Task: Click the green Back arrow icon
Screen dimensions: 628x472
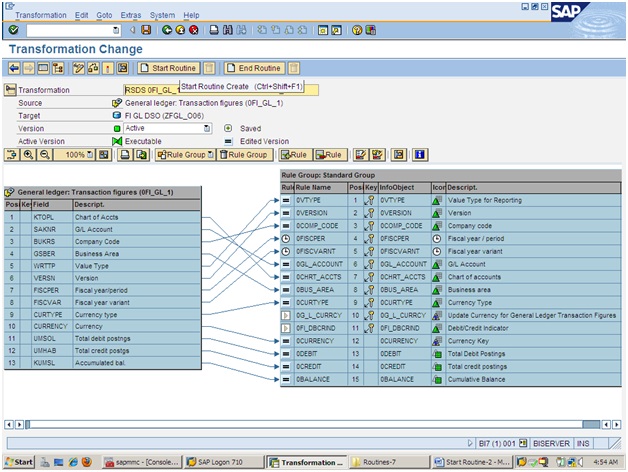Action: [x=167, y=30]
